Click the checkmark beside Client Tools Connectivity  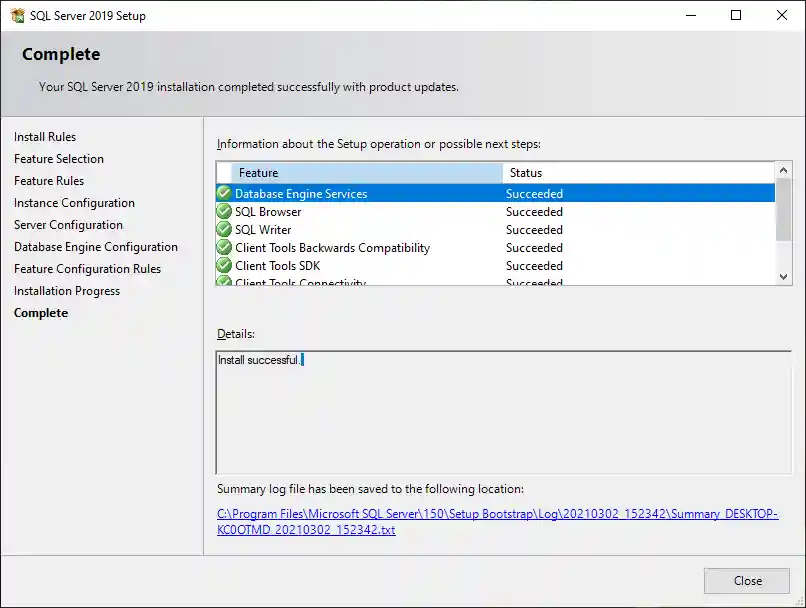point(224,282)
